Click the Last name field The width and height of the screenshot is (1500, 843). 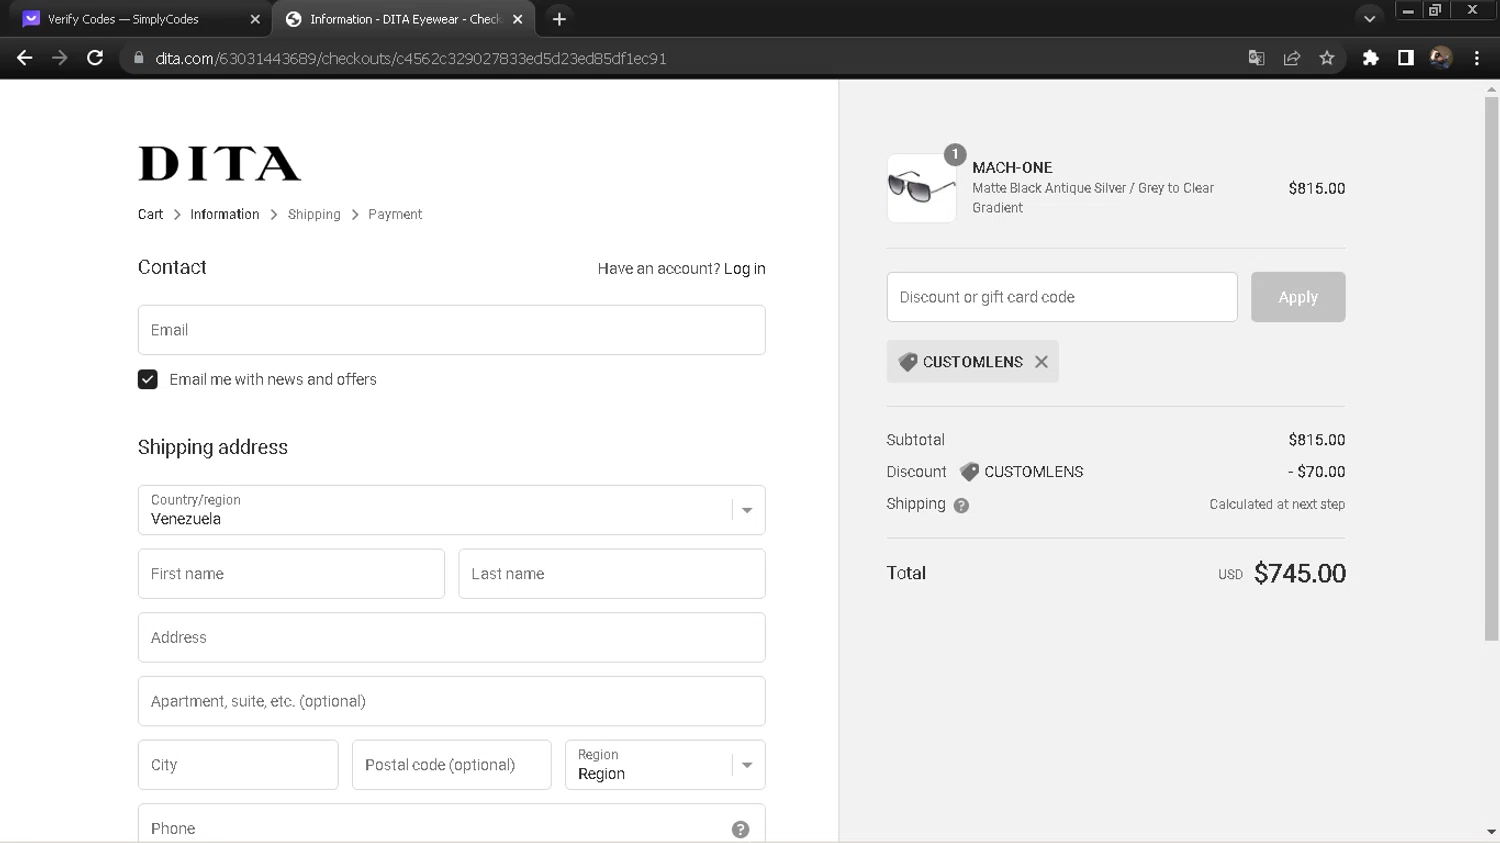(x=612, y=574)
